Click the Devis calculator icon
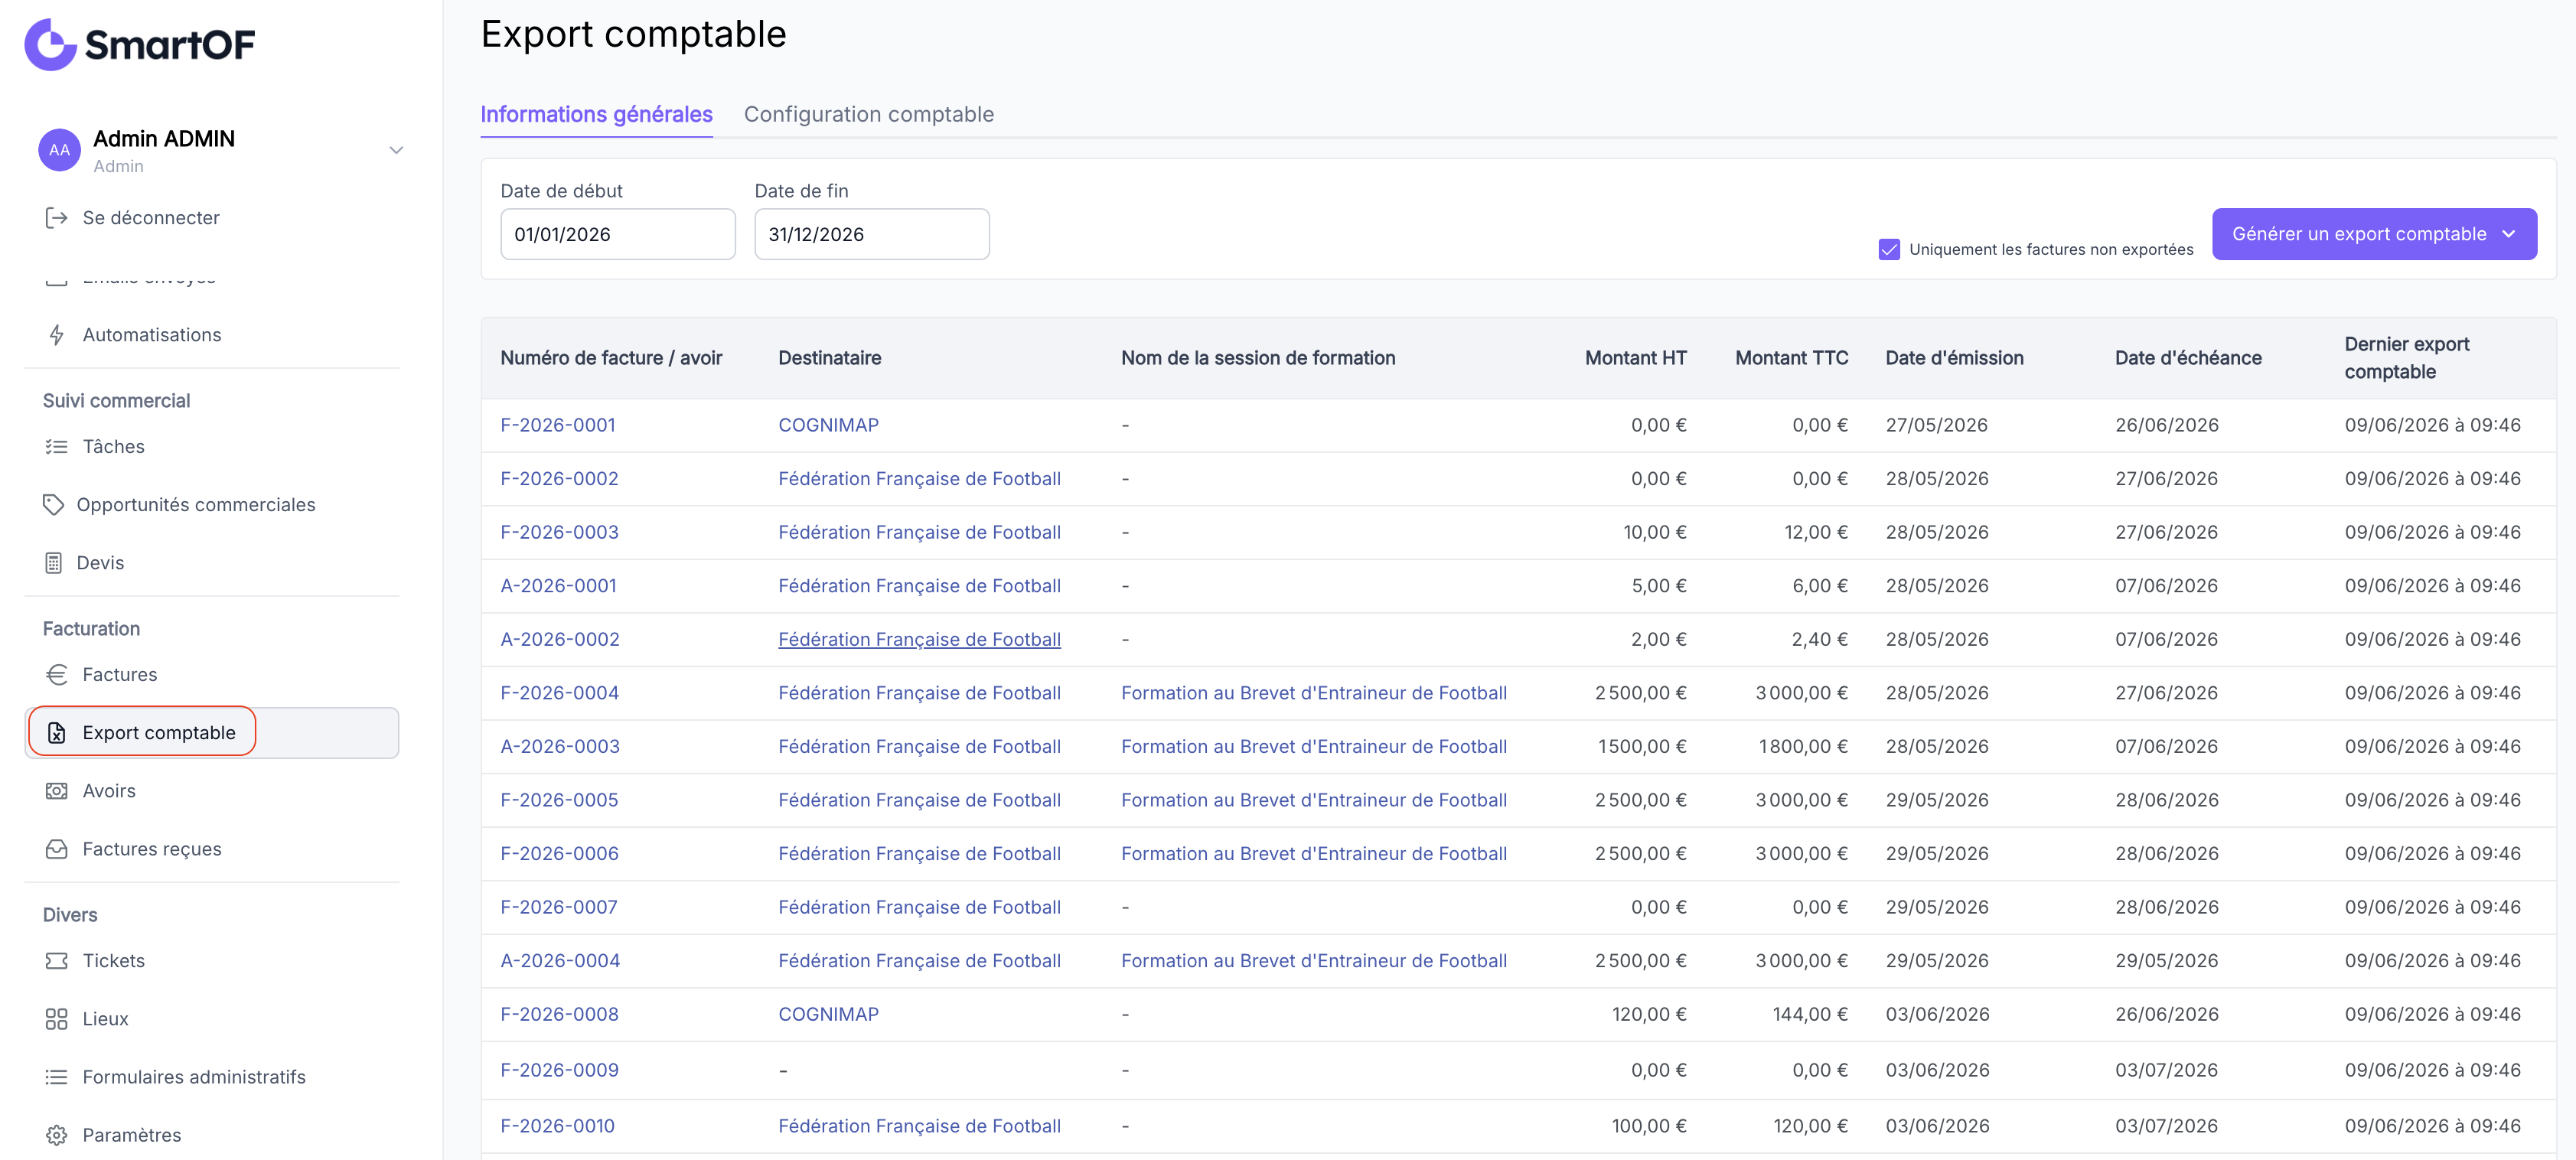This screenshot has height=1160, width=2576. (53, 563)
